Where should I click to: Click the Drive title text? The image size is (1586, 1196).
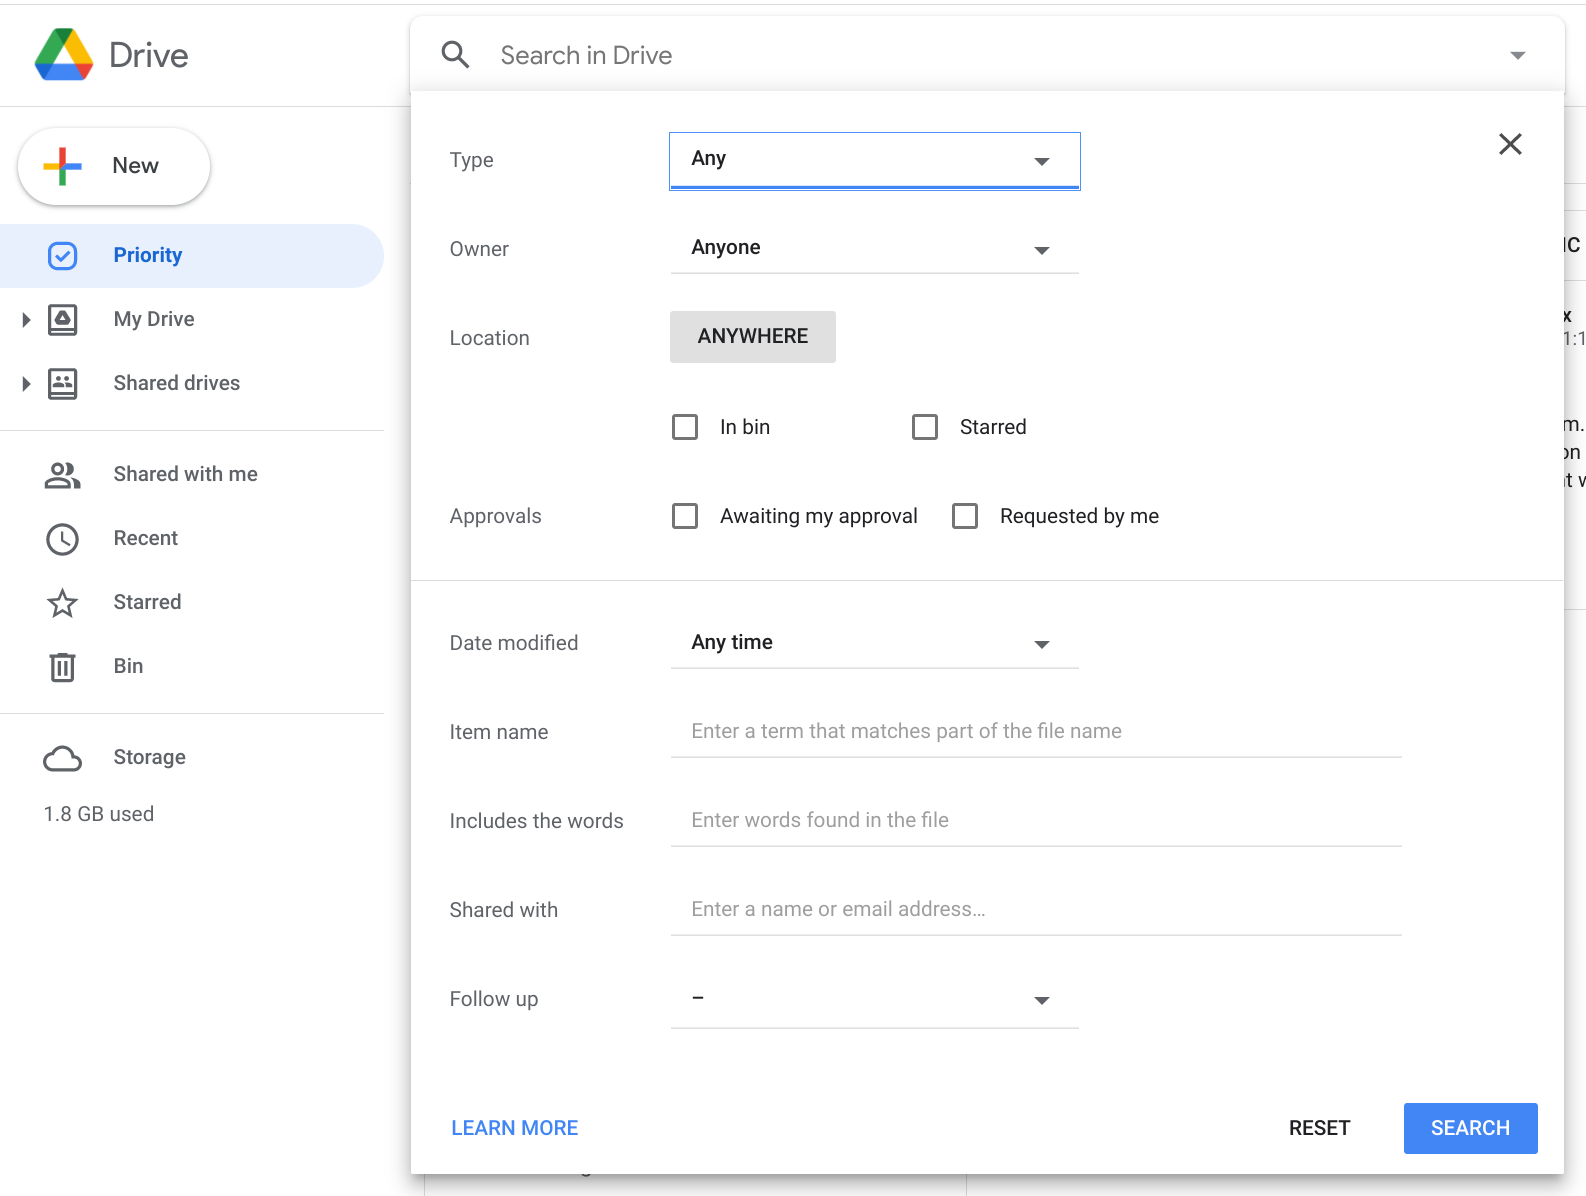tap(149, 55)
